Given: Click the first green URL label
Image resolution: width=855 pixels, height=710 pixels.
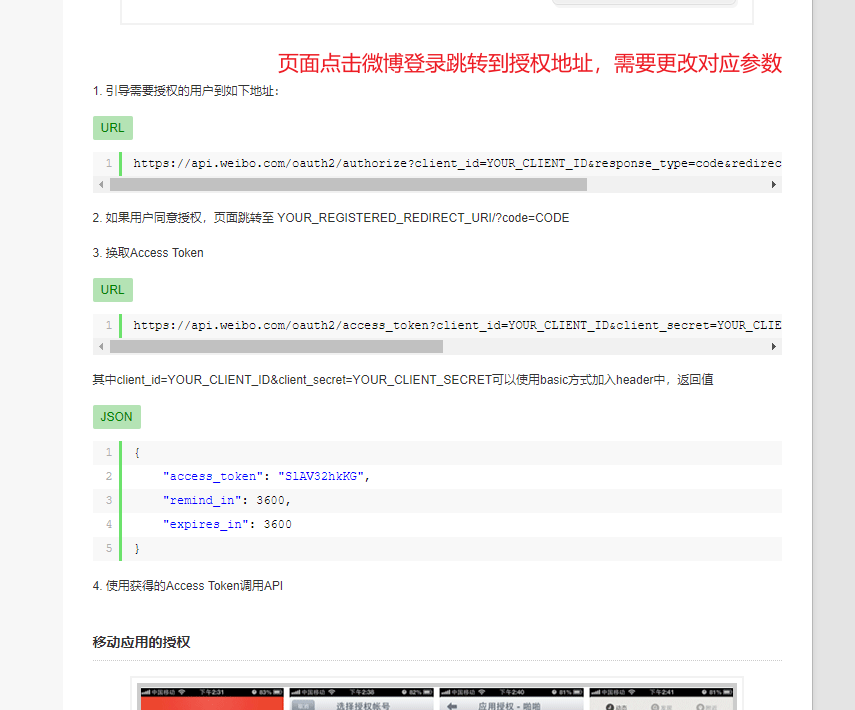Looking at the screenshot, I should tap(113, 128).
